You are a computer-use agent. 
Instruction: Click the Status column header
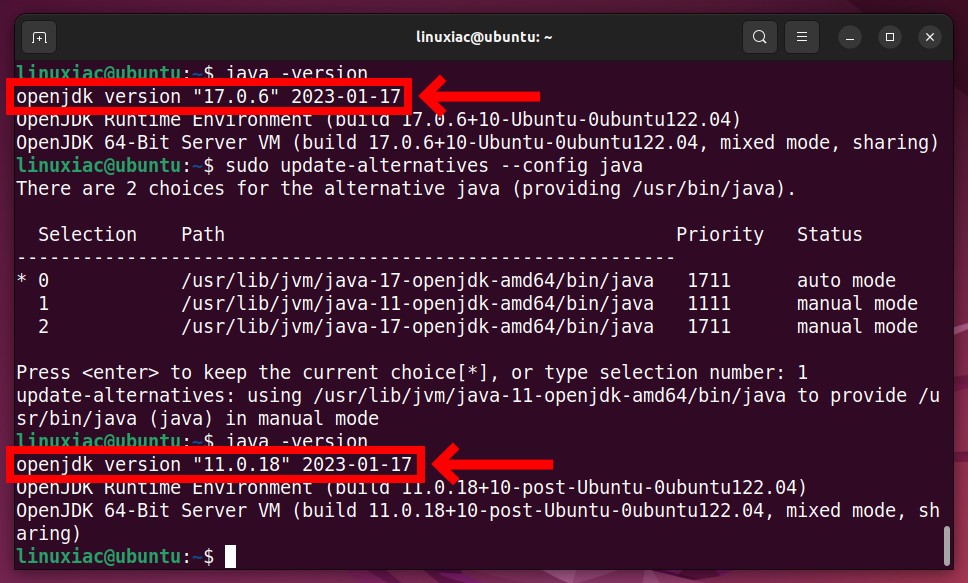tap(829, 235)
